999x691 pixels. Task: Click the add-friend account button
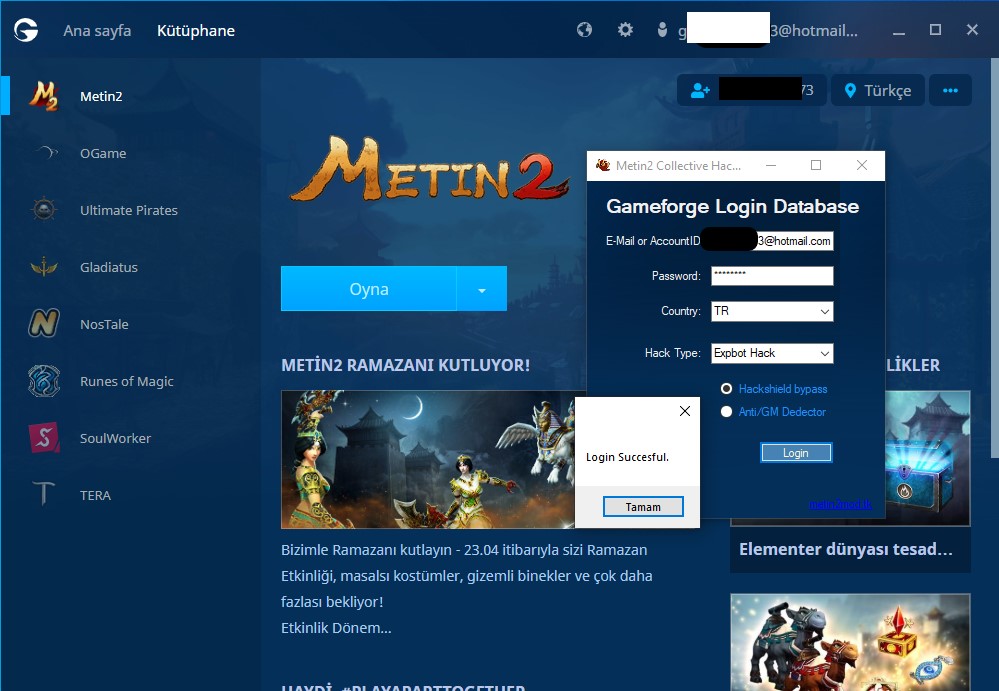click(x=752, y=90)
